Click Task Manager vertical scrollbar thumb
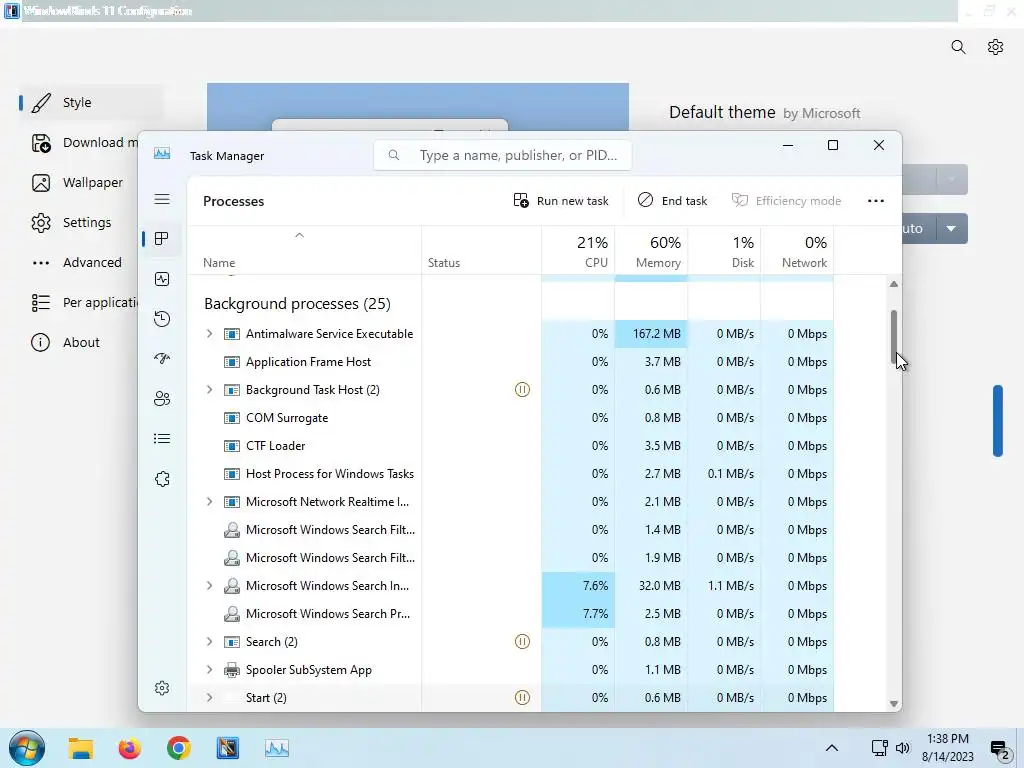This screenshot has height=768, width=1024. (894, 337)
